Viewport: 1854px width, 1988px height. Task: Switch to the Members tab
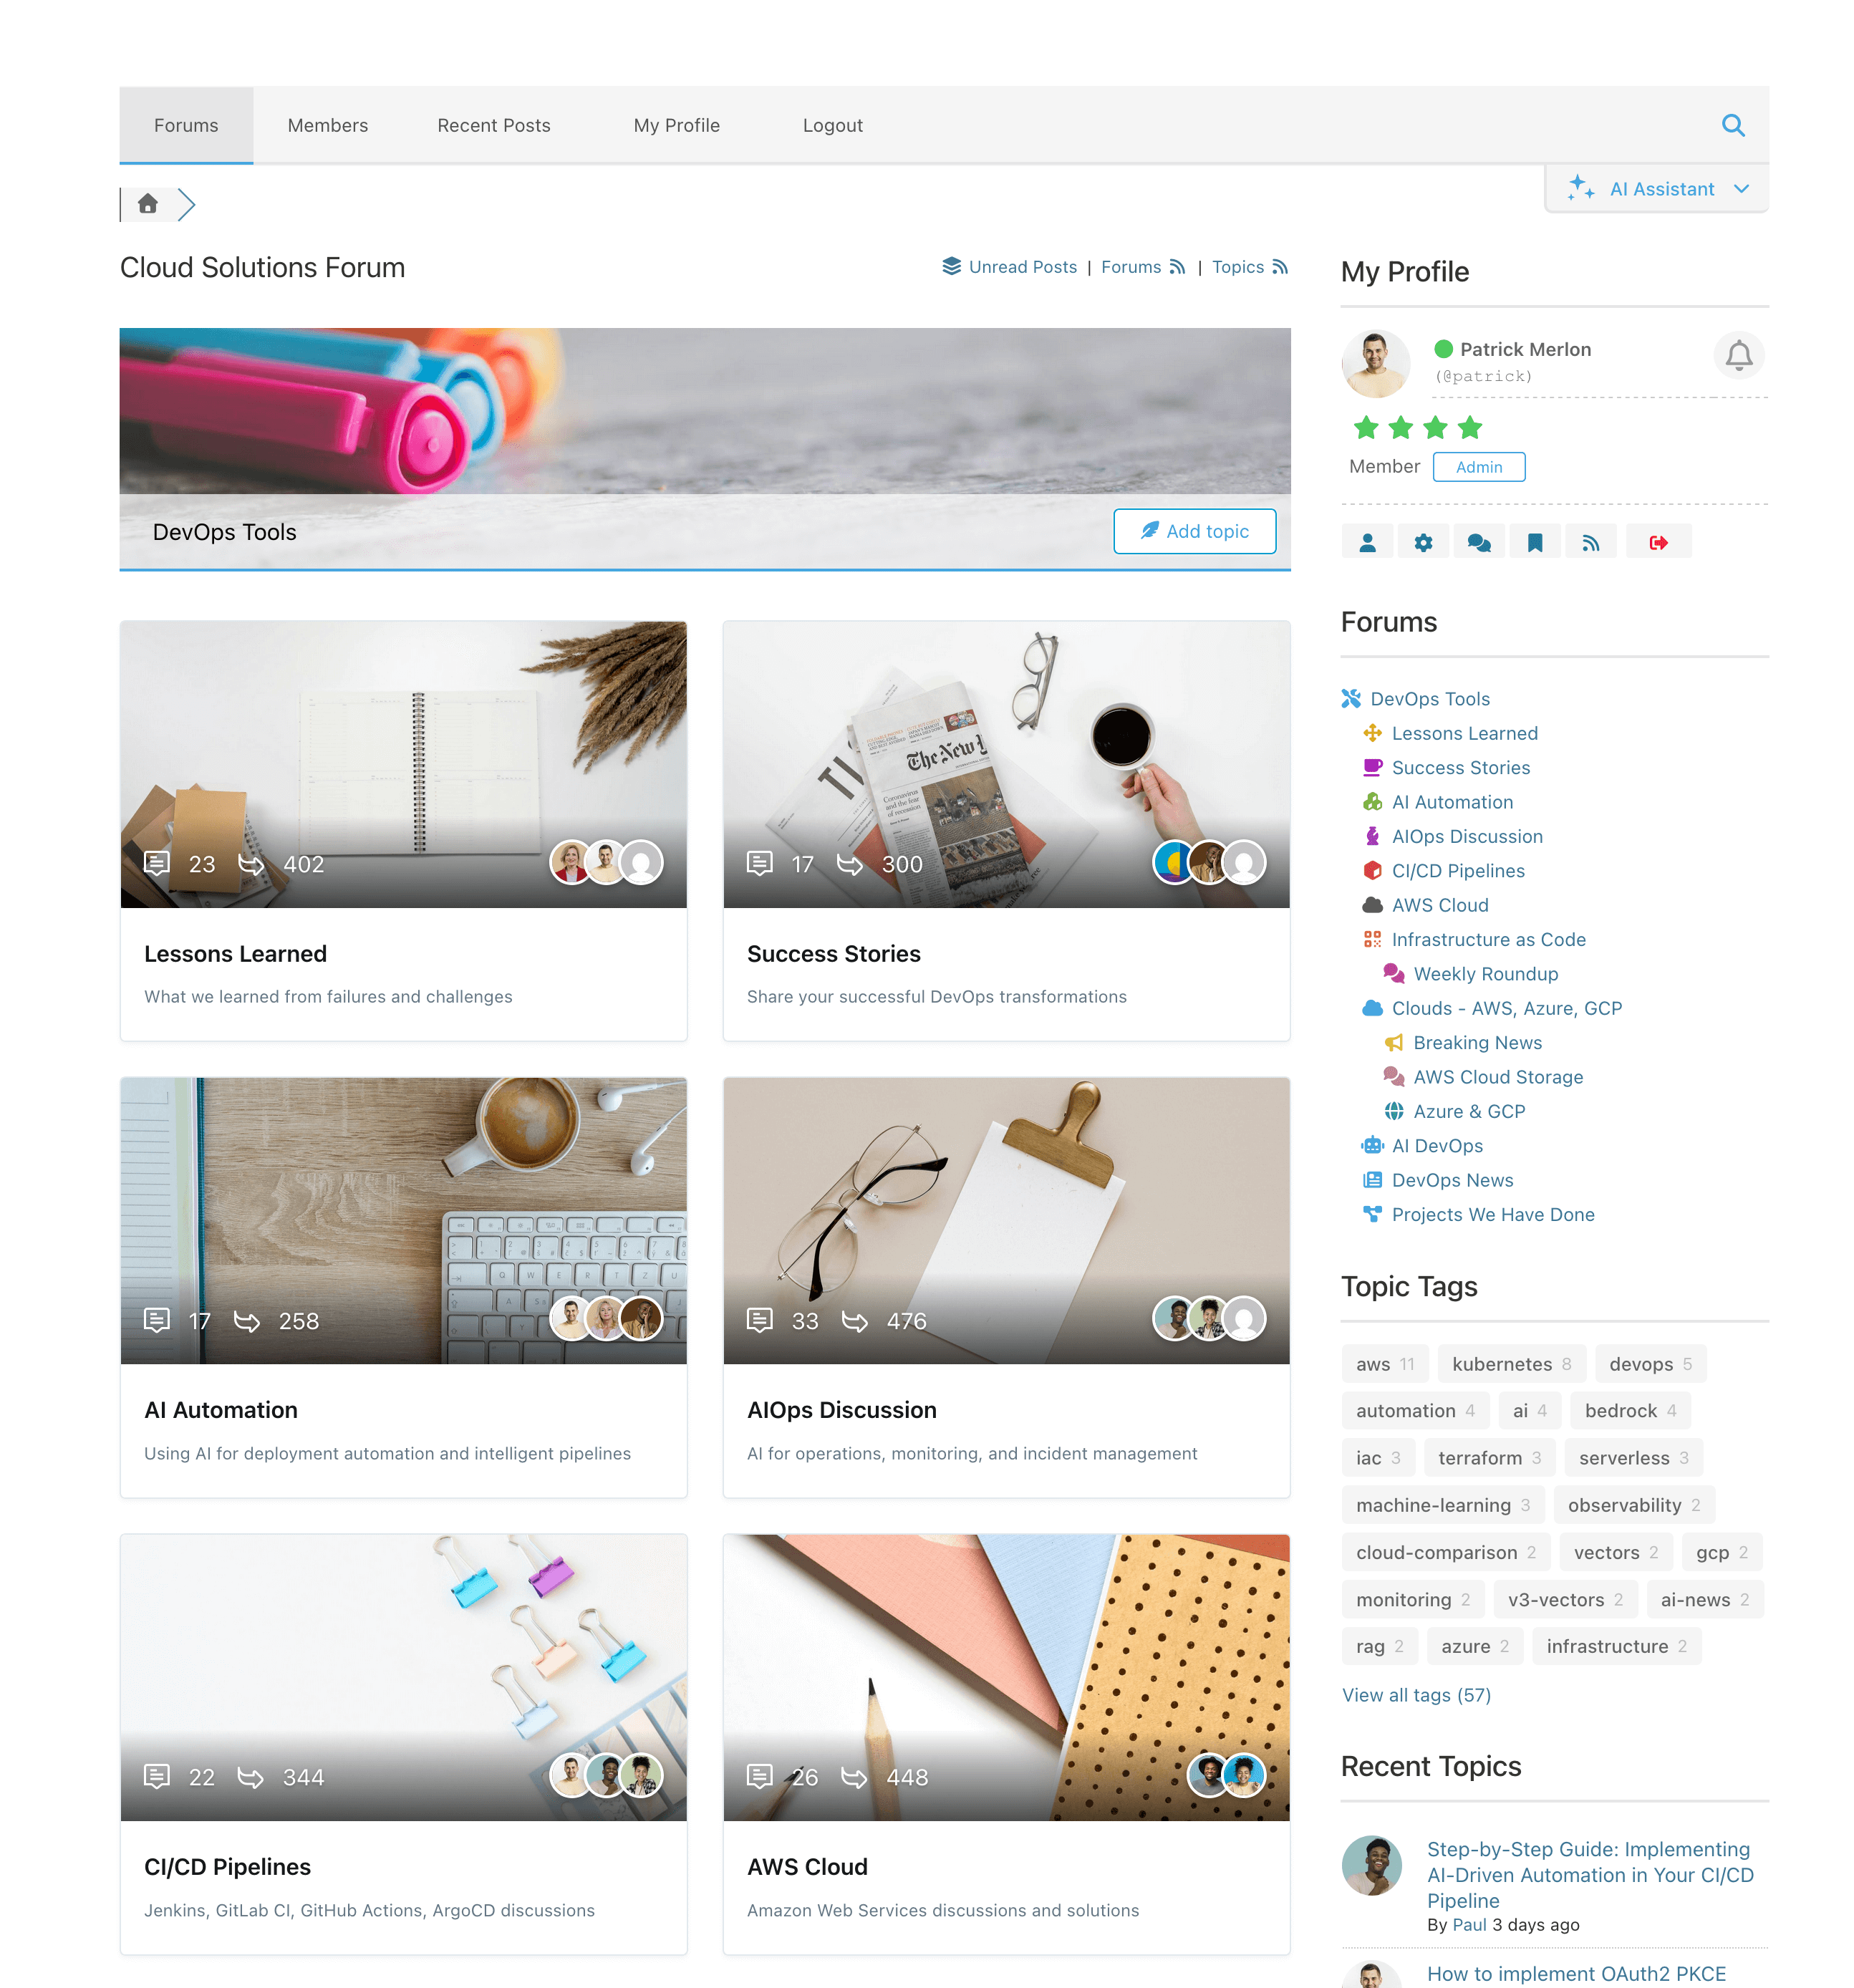click(x=327, y=125)
